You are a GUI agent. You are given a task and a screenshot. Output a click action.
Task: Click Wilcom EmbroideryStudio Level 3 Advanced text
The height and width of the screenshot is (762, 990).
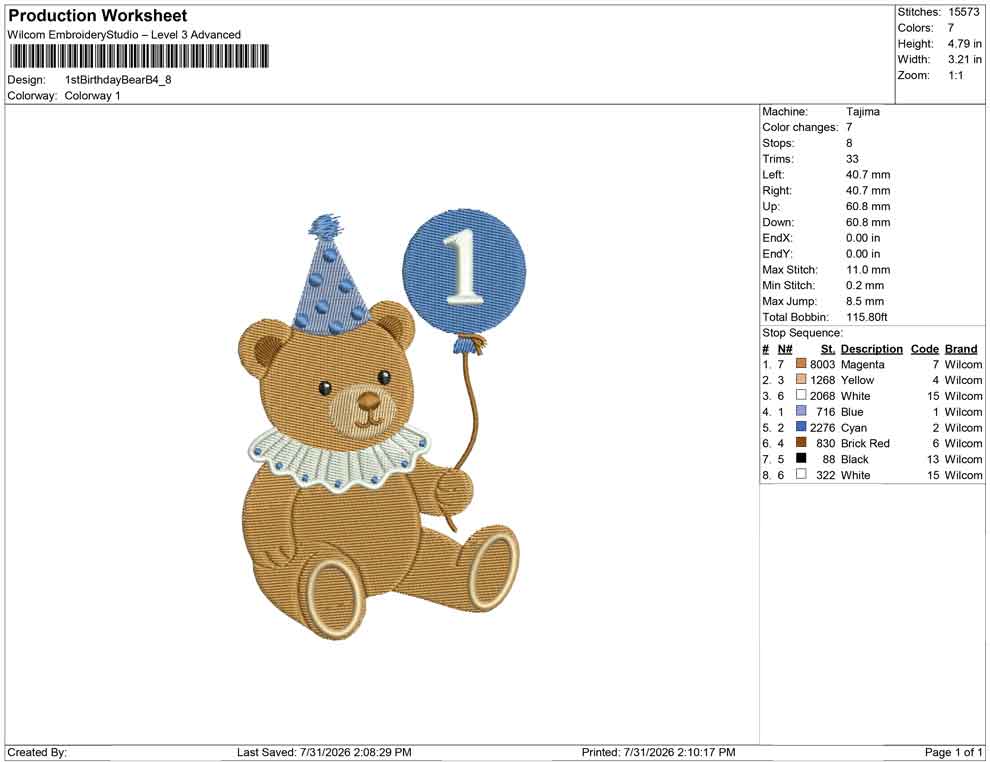click(124, 35)
